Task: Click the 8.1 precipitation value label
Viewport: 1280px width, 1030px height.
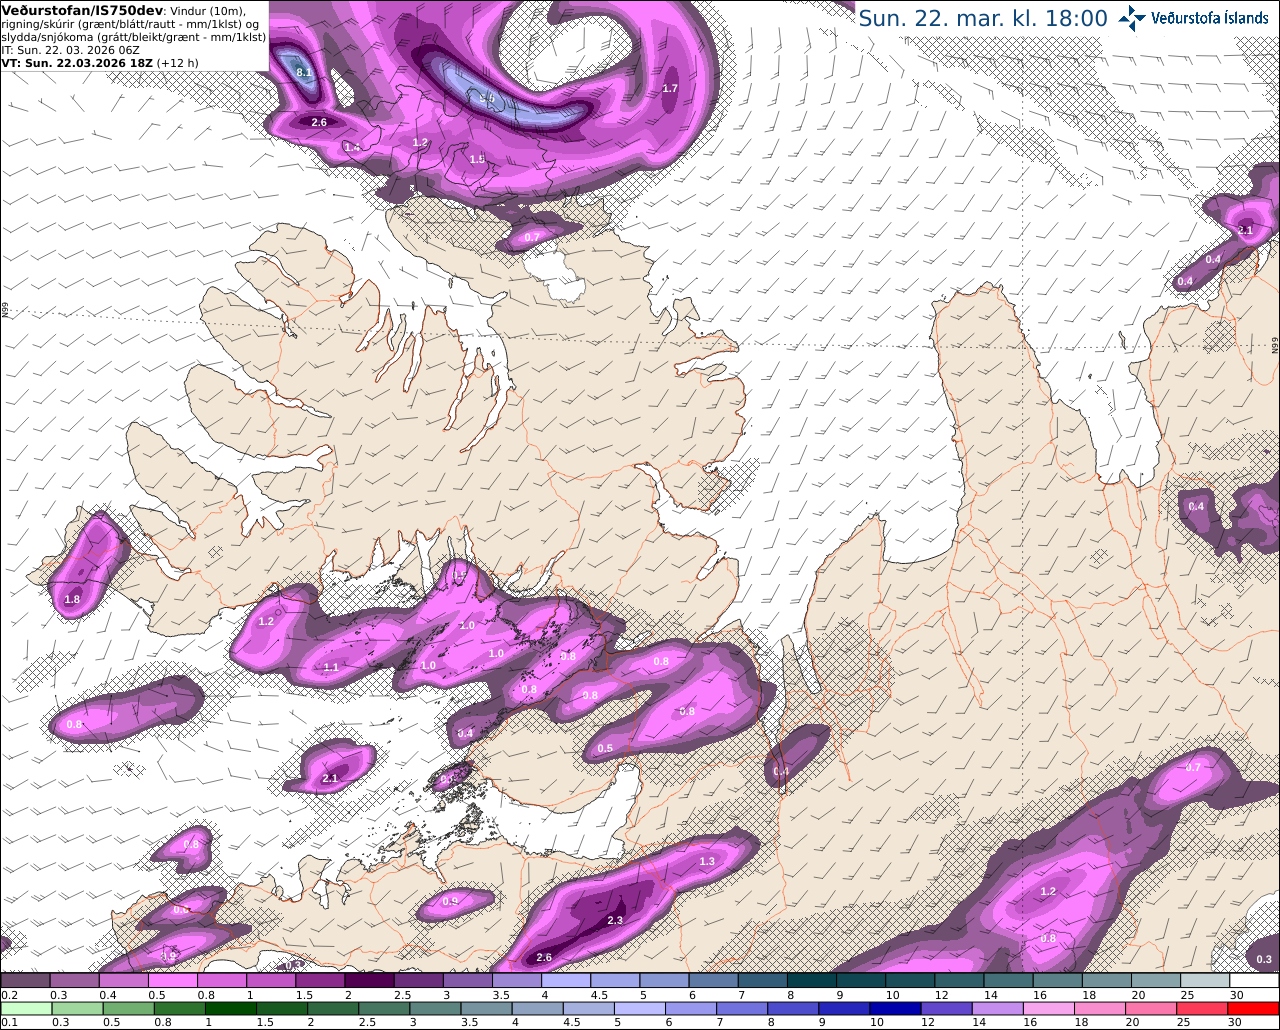Action: pyautogui.click(x=305, y=72)
